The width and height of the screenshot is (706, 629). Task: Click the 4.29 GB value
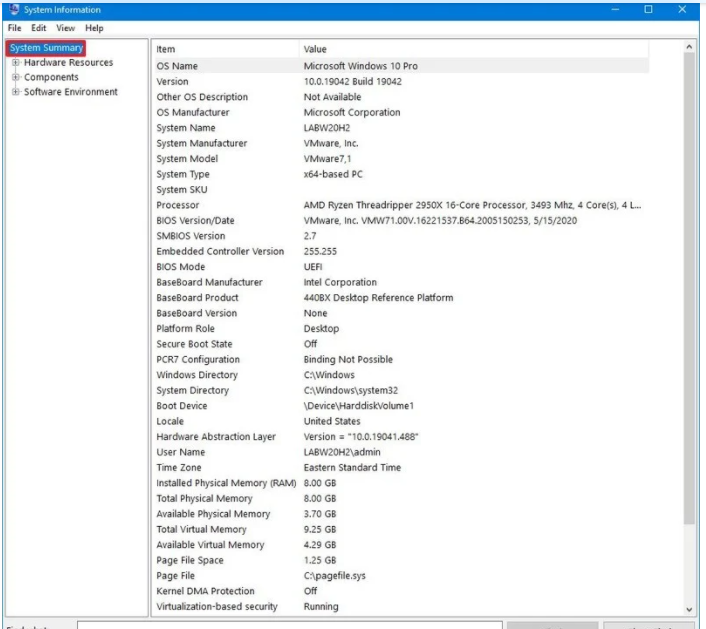pos(320,545)
